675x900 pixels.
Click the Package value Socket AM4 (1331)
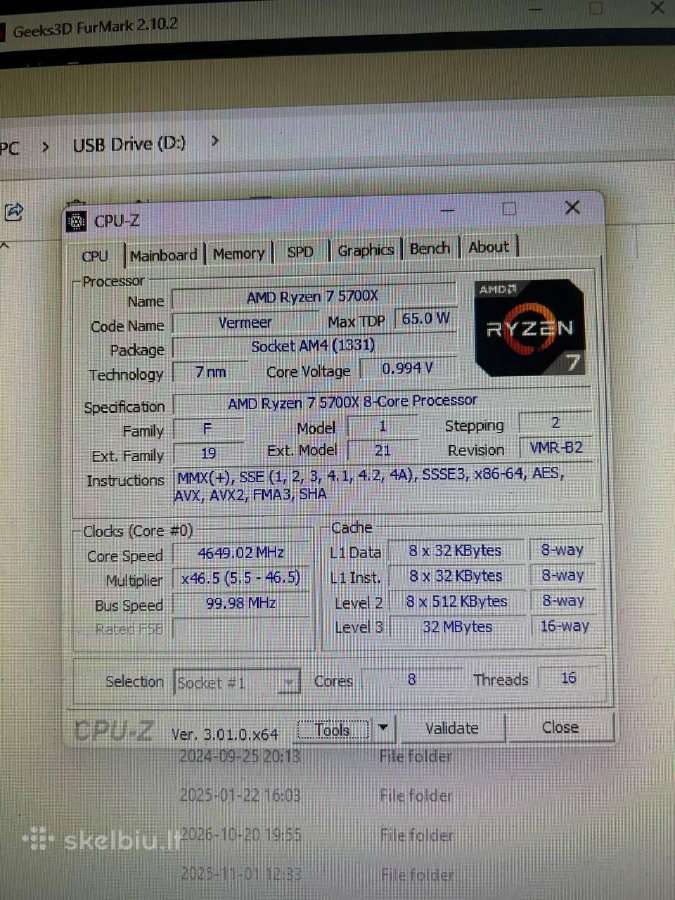313,346
